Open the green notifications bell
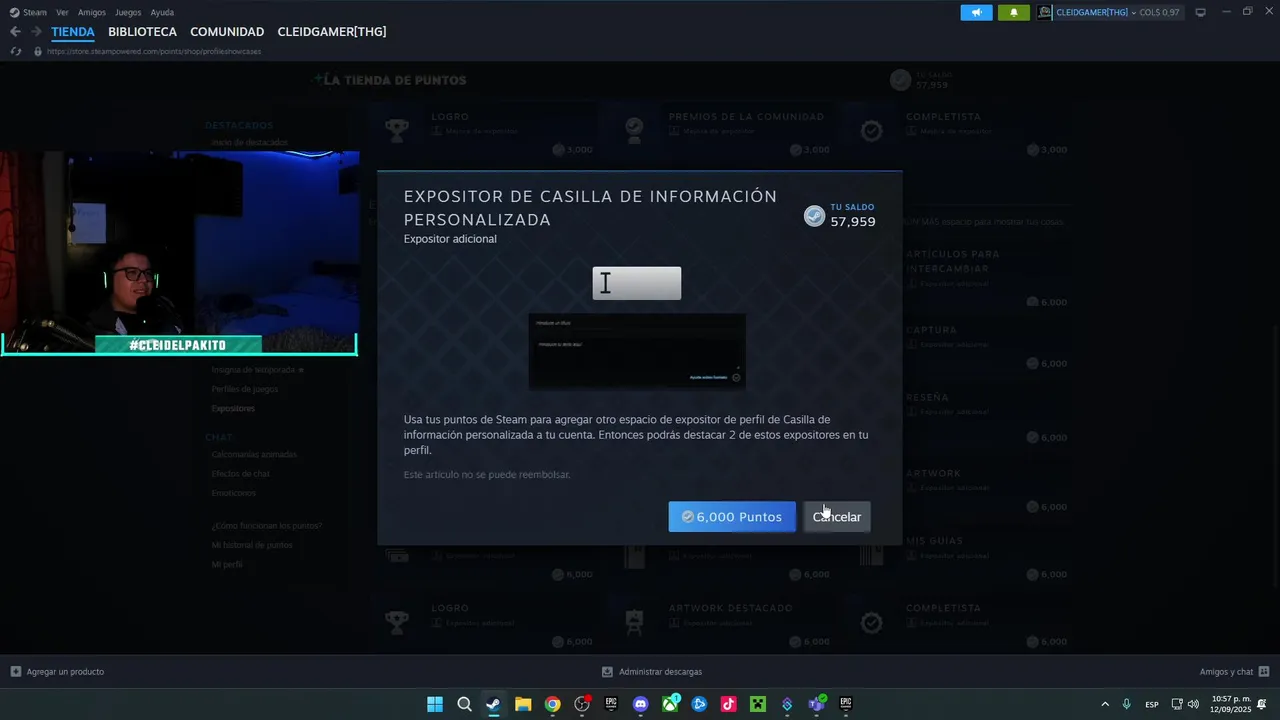 (1013, 12)
